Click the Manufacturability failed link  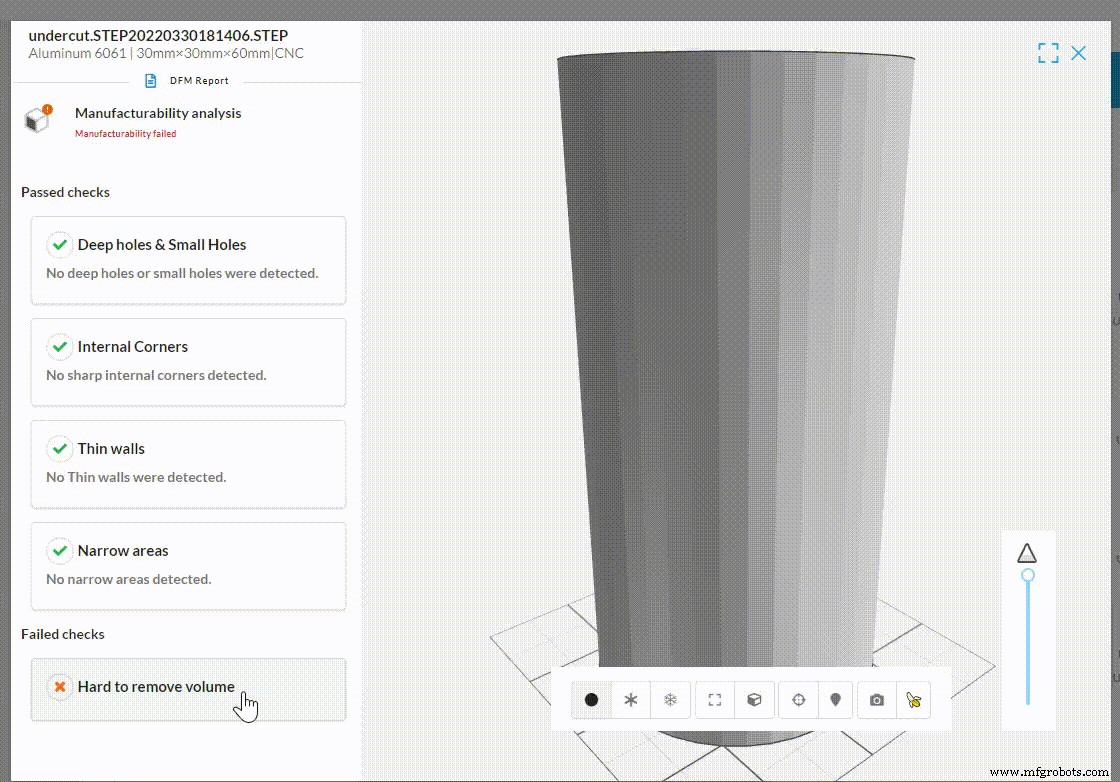click(x=125, y=133)
